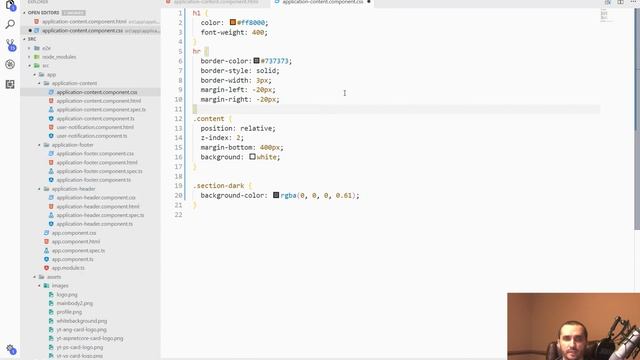Click the rgba black color swatch

tap(276, 195)
